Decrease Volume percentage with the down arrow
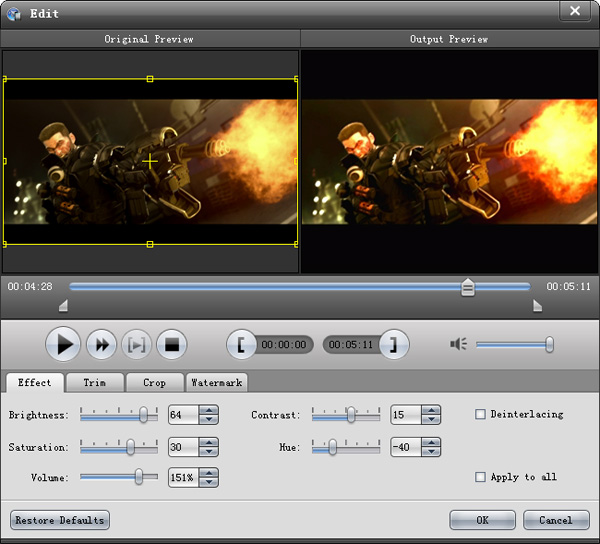Image resolution: width=600 pixels, height=544 pixels. 209,482
